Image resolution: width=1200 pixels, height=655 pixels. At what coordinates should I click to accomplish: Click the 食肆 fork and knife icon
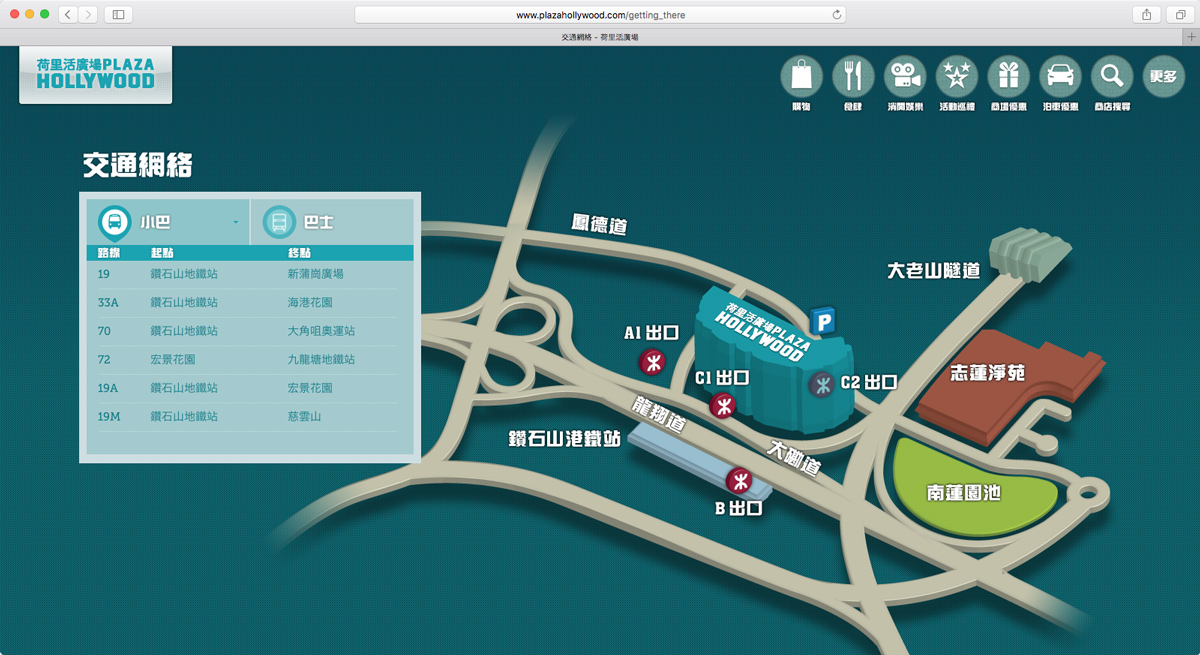click(853, 76)
